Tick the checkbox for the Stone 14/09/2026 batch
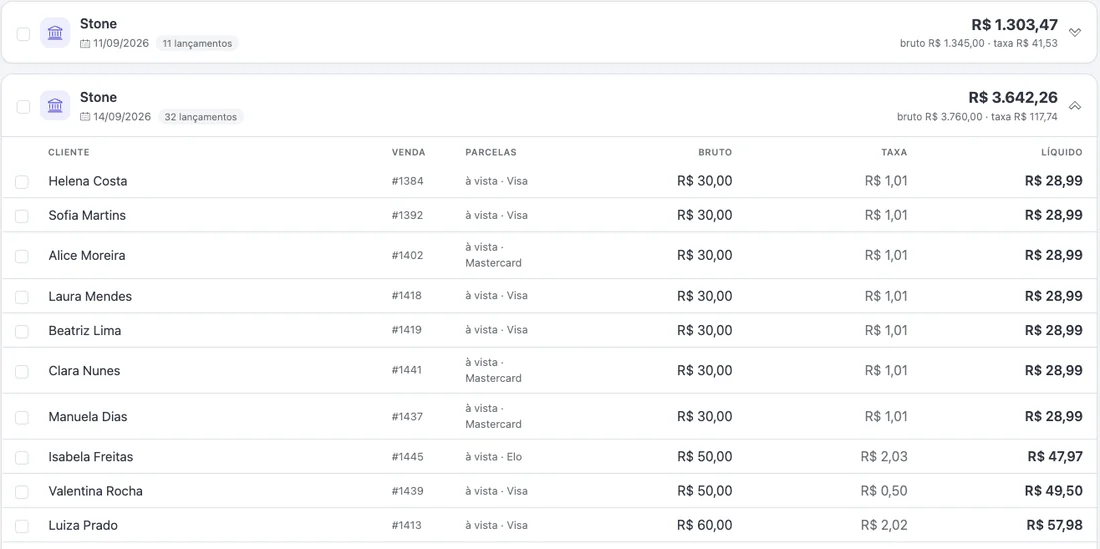Image resolution: width=1100 pixels, height=549 pixels. pos(23,107)
